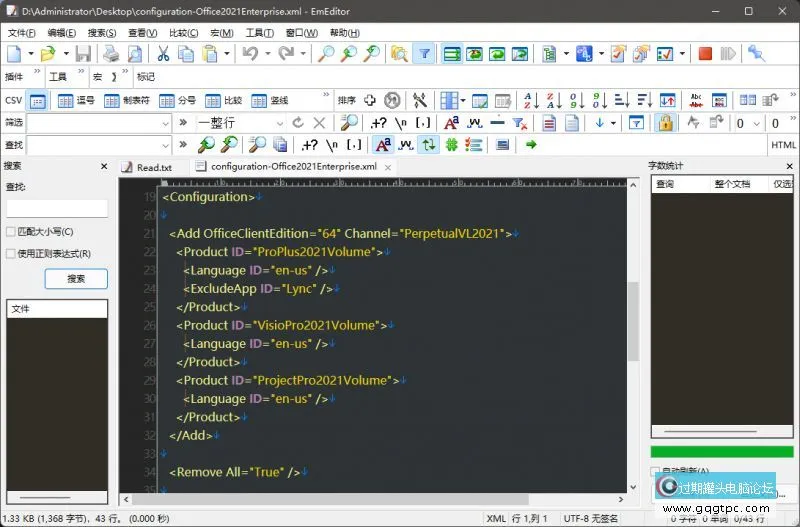This screenshot has height=527, width=800.
Task: Click the Sort A to Z icon
Action: 529,100
